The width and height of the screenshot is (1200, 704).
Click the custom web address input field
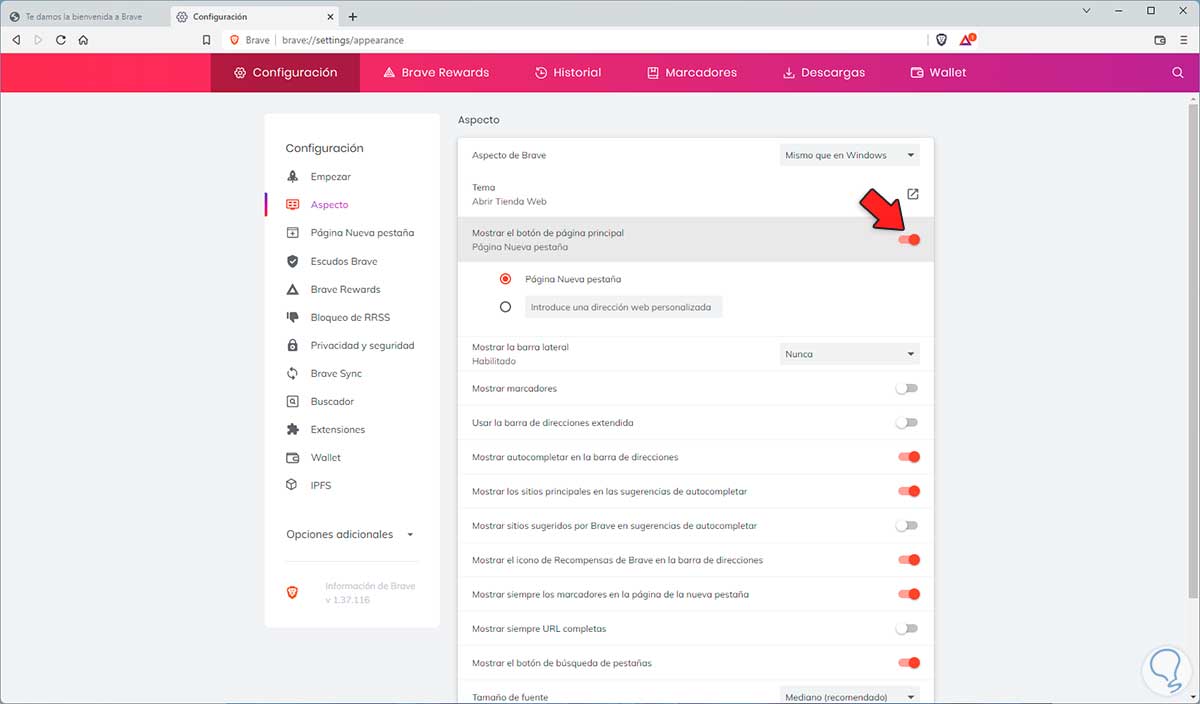click(x=623, y=307)
